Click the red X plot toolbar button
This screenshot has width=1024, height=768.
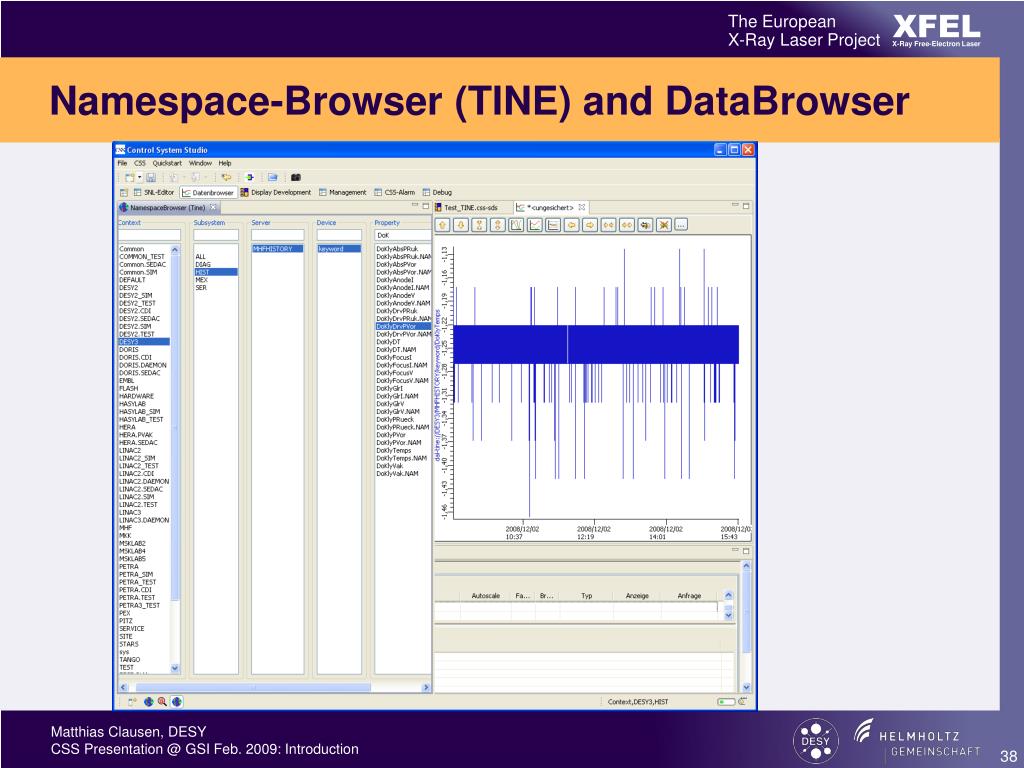663,225
